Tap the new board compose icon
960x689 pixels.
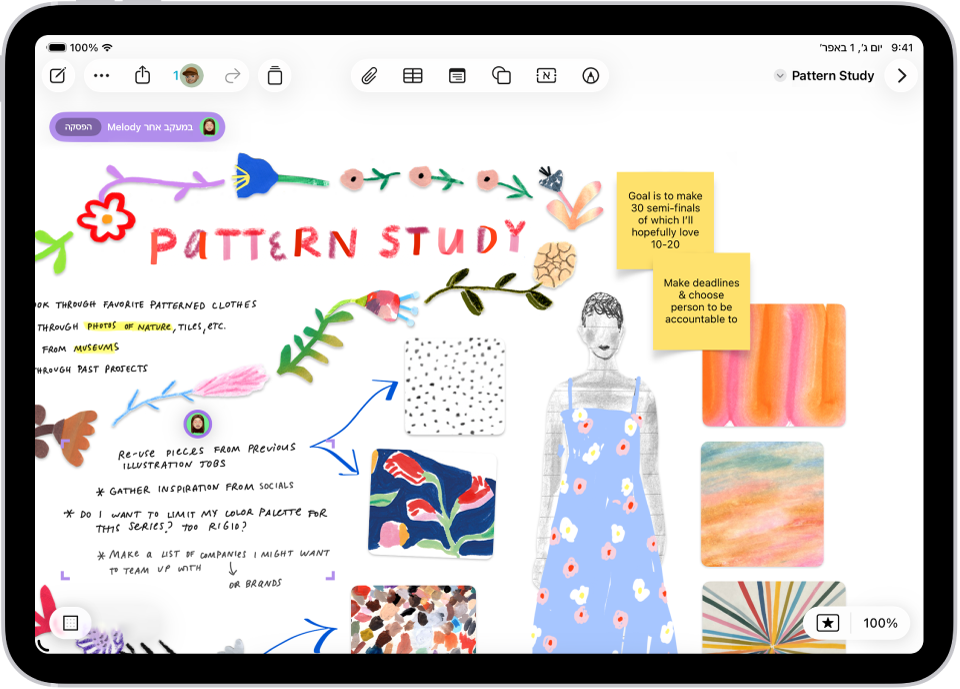click(58, 76)
